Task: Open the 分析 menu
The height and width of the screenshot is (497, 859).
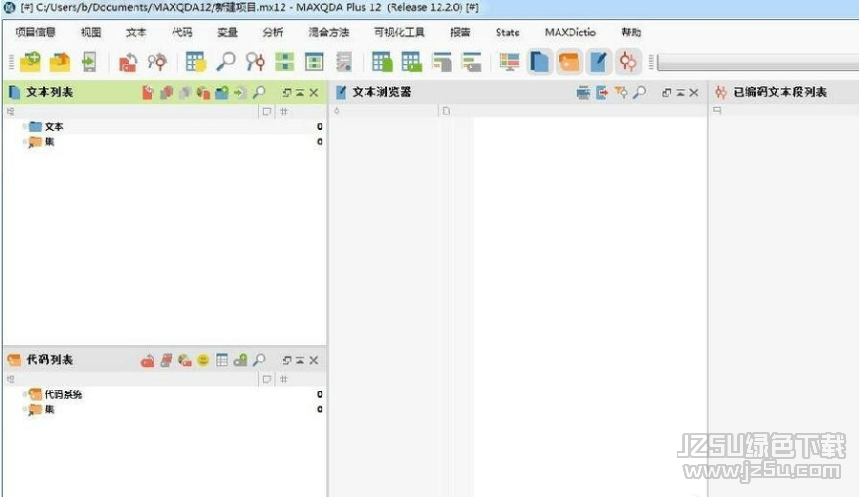Action: tap(273, 32)
